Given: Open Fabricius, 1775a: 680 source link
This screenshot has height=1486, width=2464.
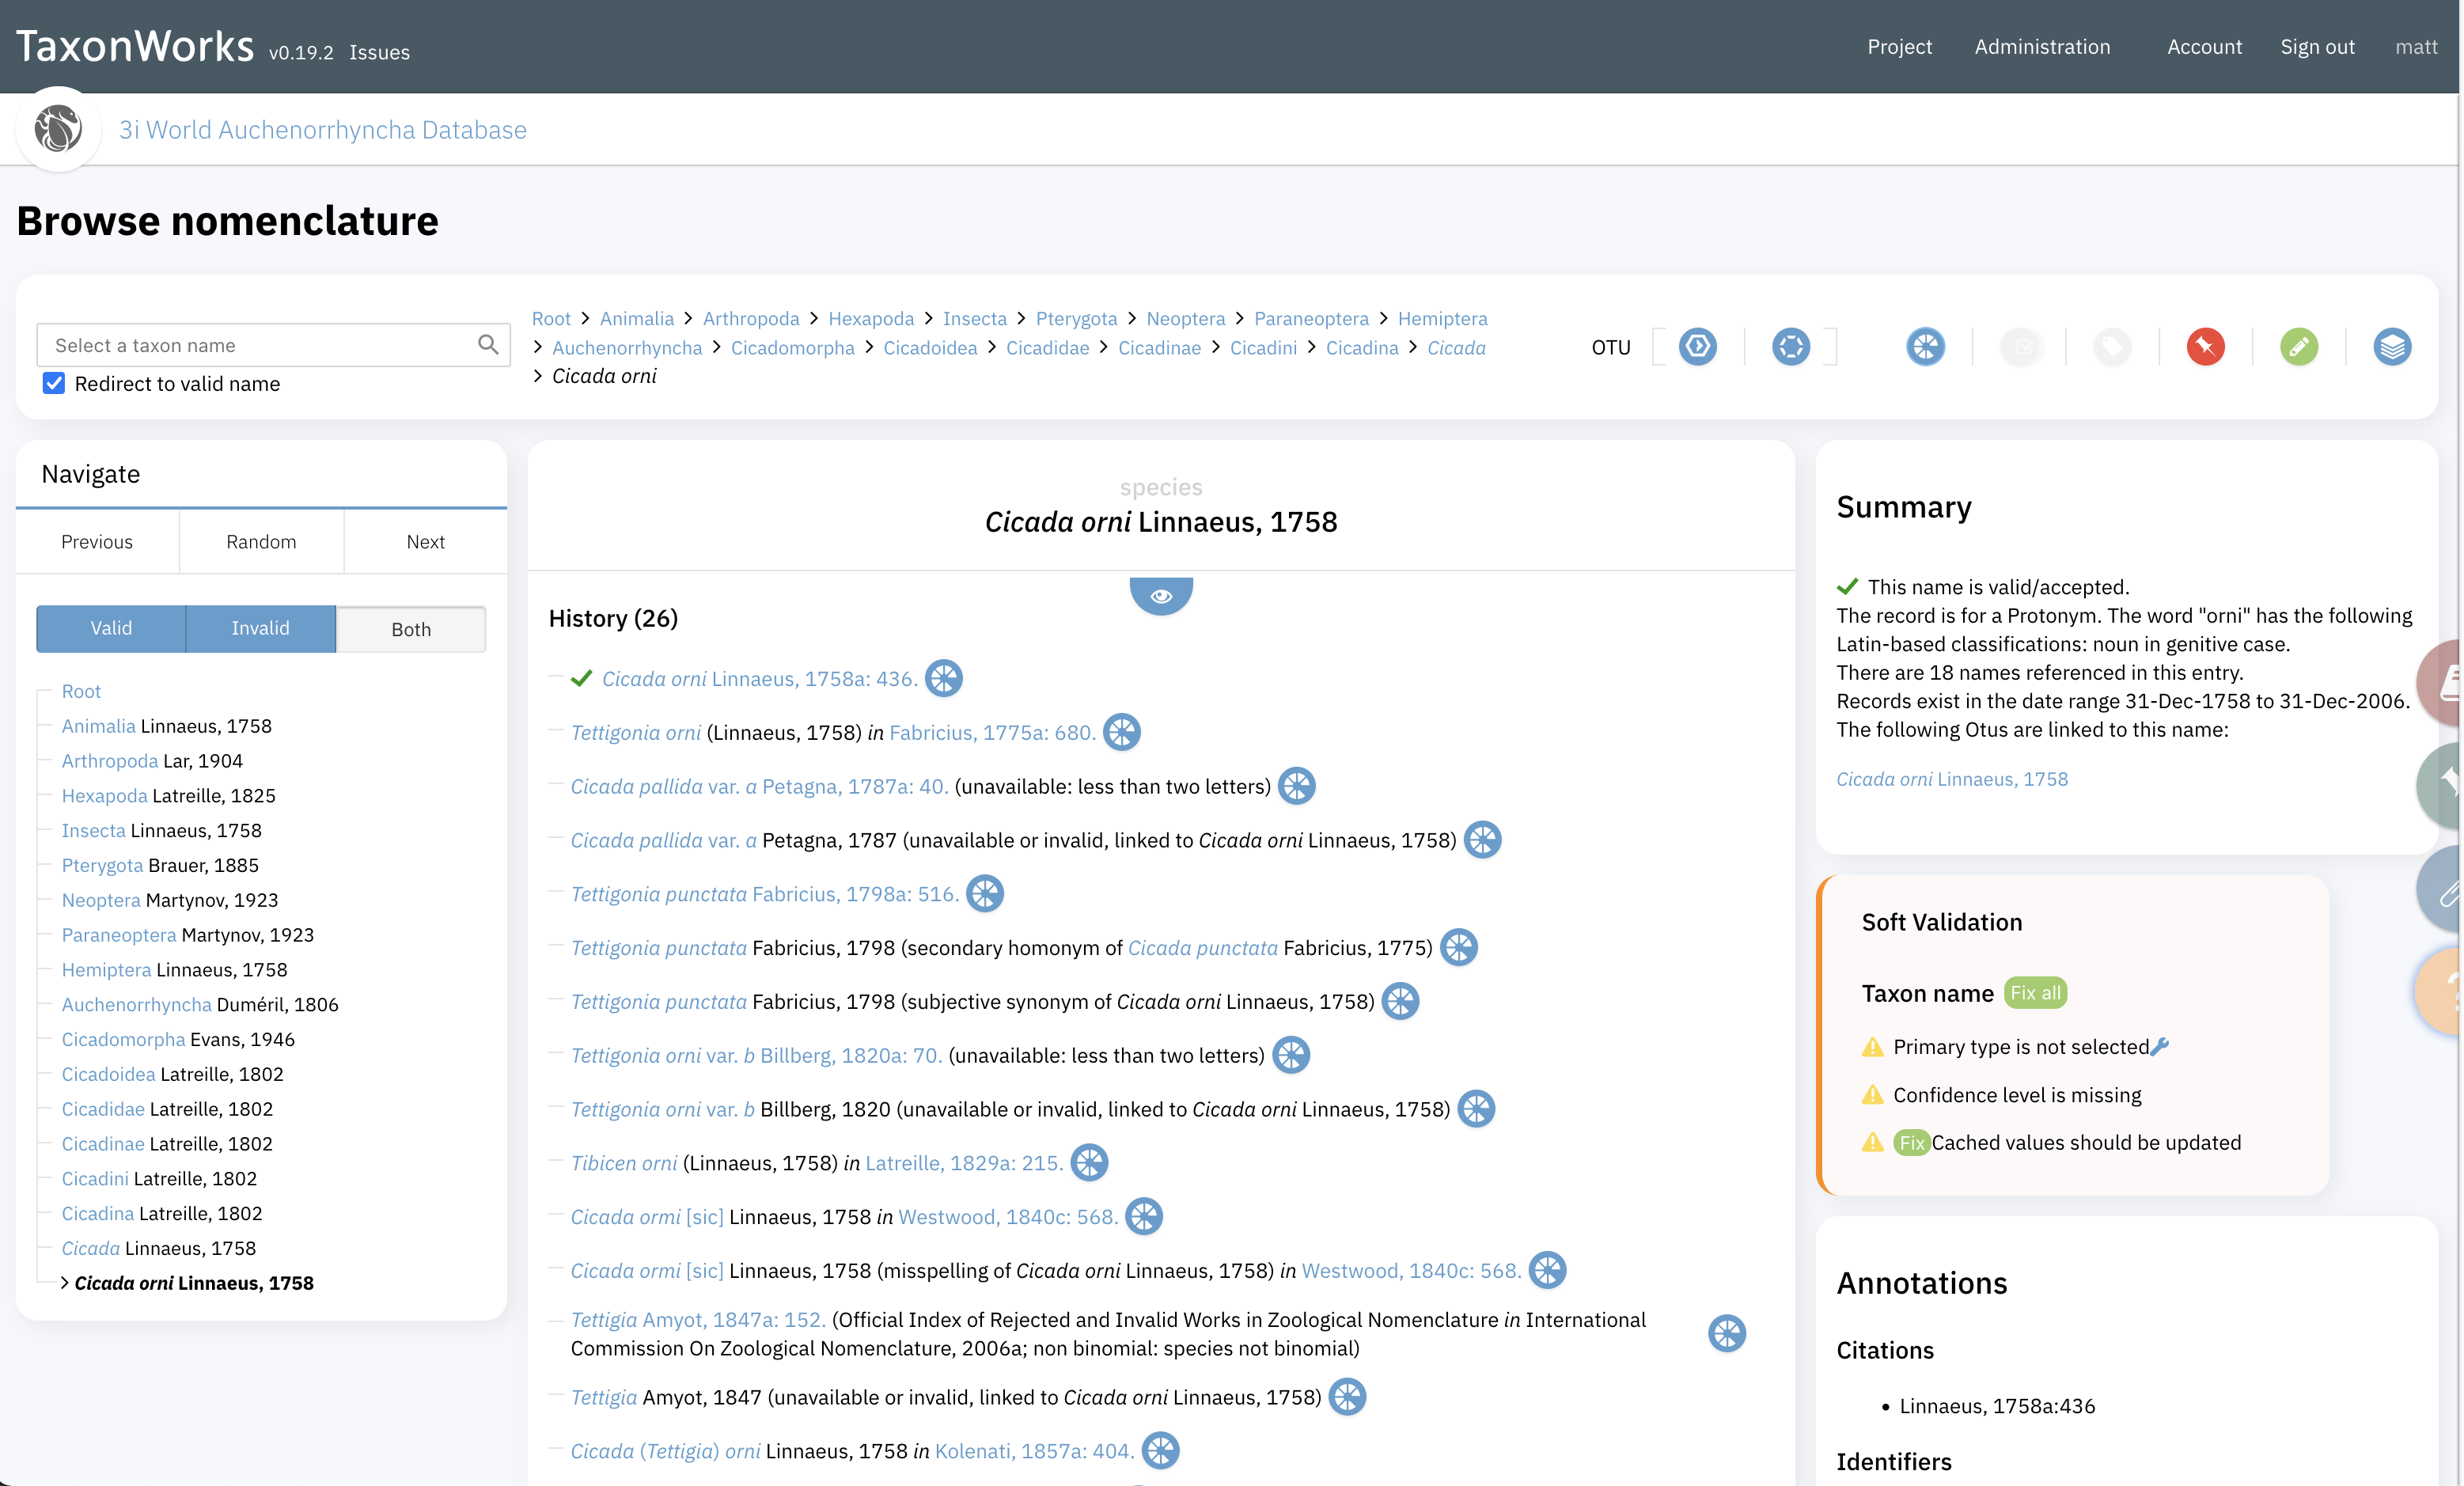Looking at the screenshot, I should [x=992, y=733].
